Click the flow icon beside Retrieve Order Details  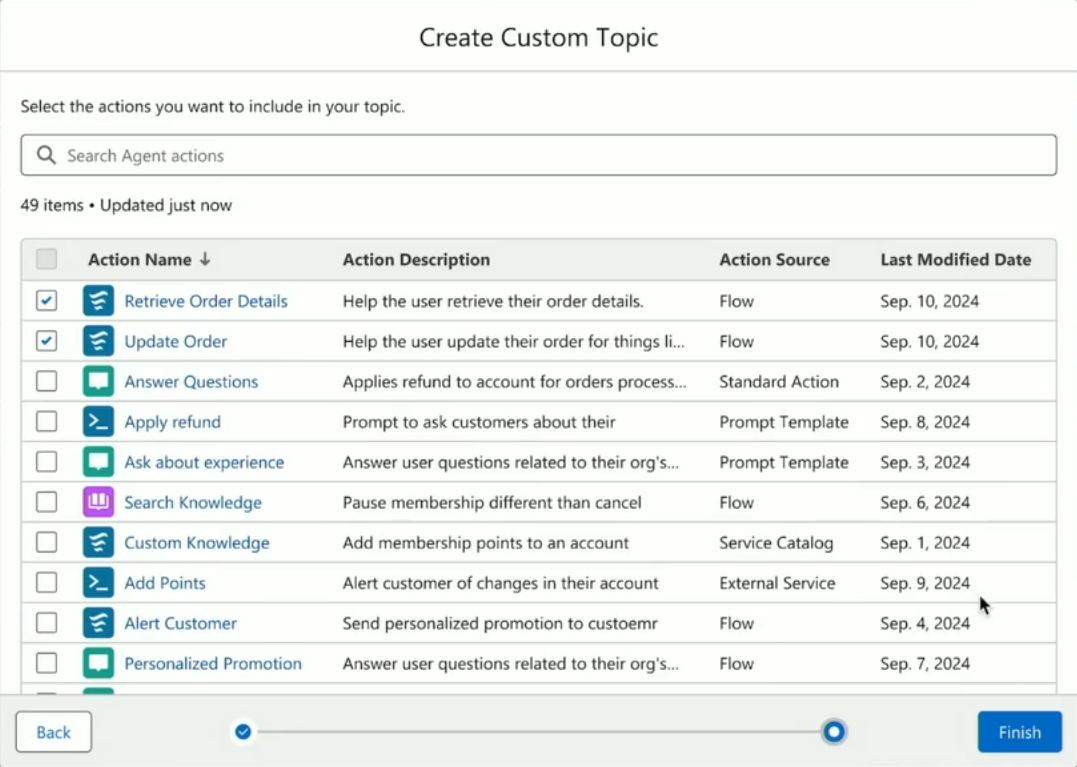tap(98, 301)
